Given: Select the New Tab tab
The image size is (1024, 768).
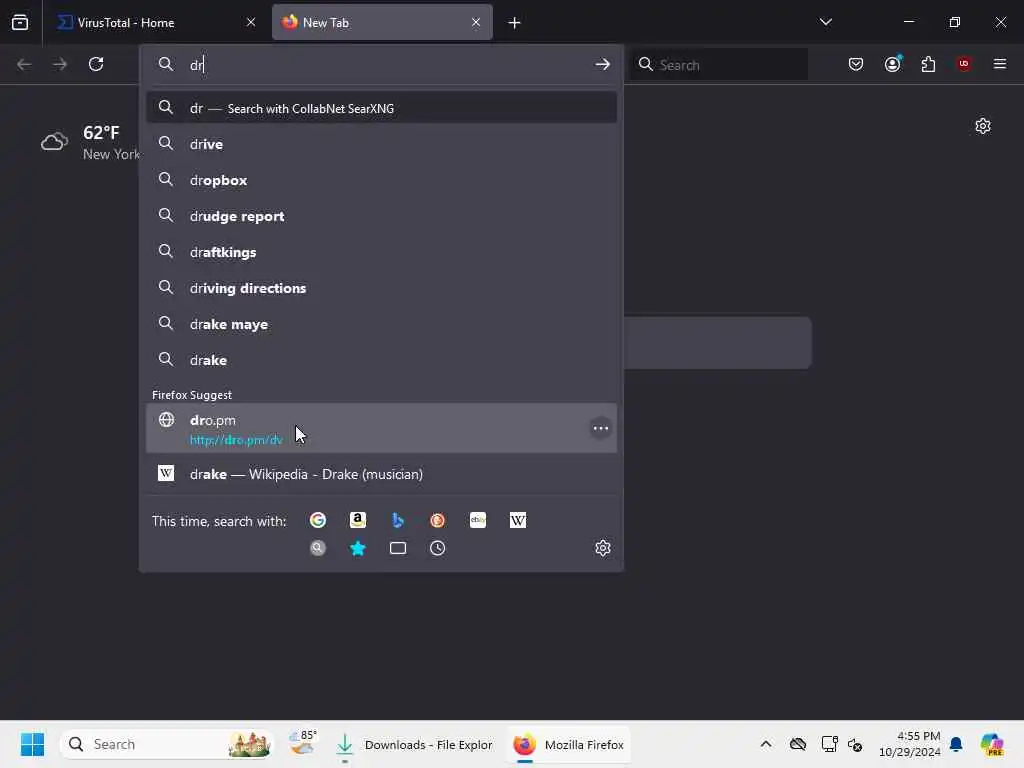Looking at the screenshot, I should tap(382, 22).
